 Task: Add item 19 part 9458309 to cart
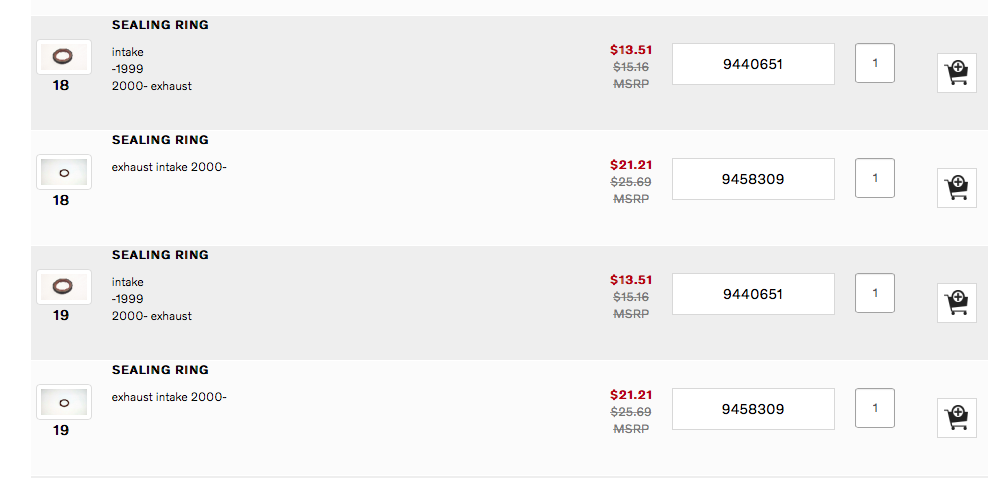click(x=957, y=418)
